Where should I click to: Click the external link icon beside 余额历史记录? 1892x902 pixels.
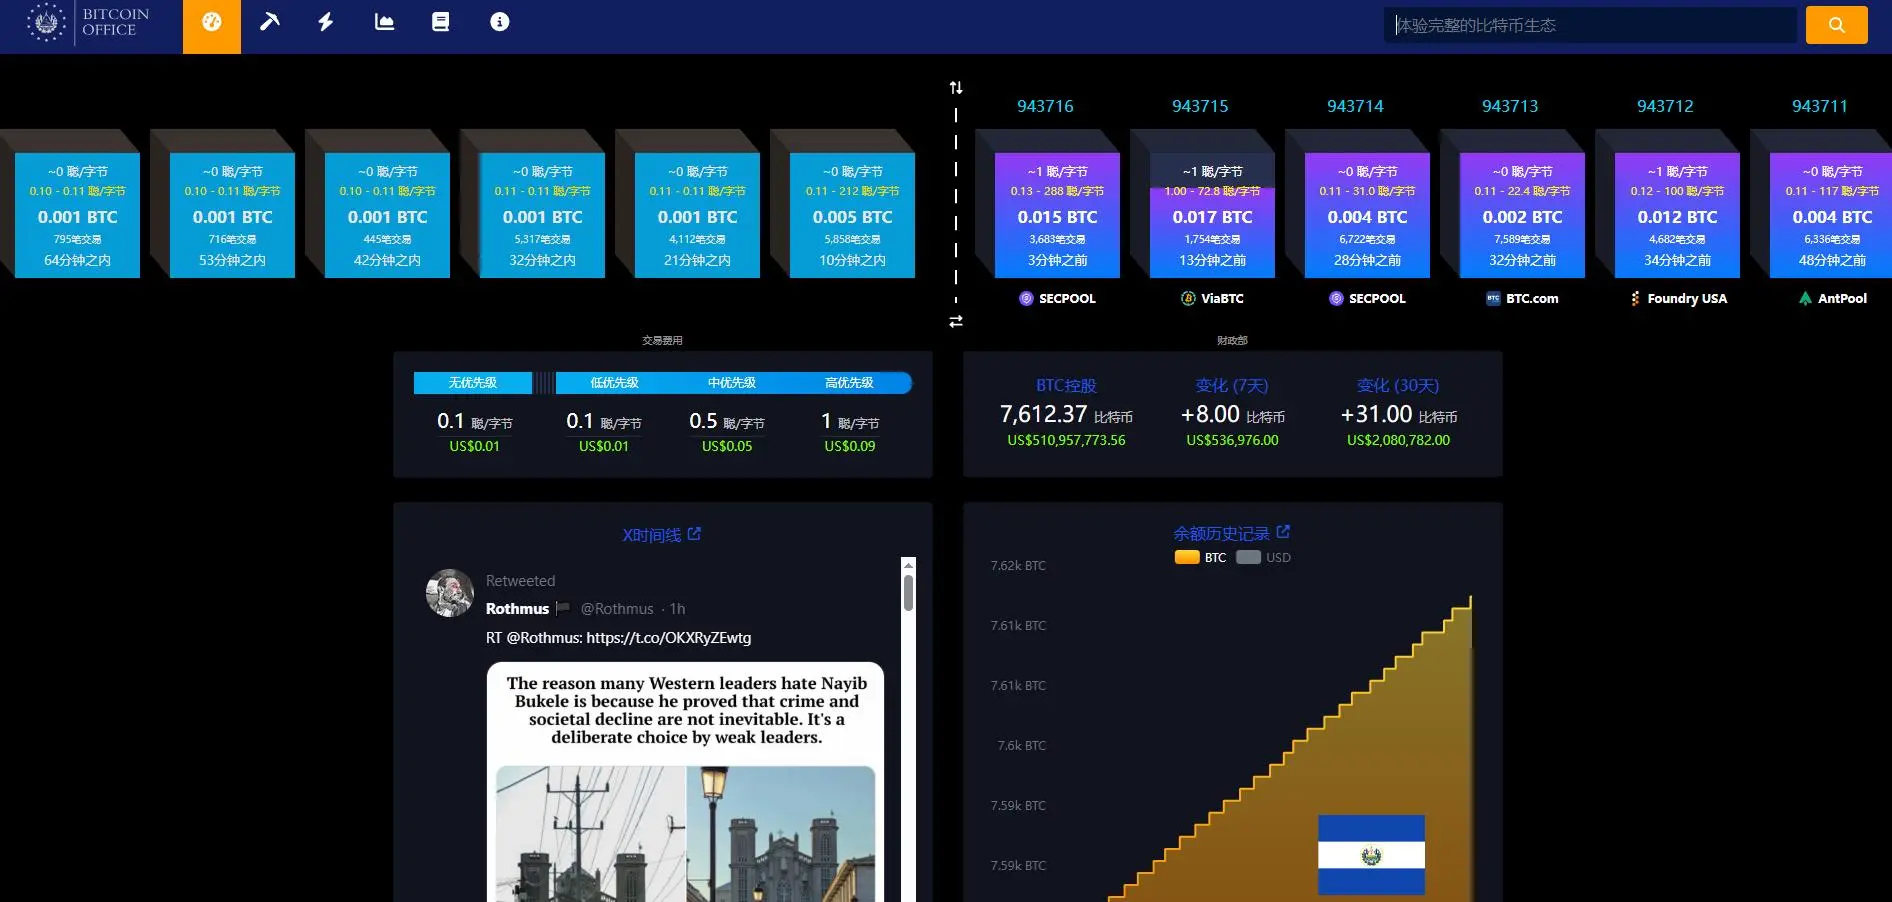[x=1283, y=531]
